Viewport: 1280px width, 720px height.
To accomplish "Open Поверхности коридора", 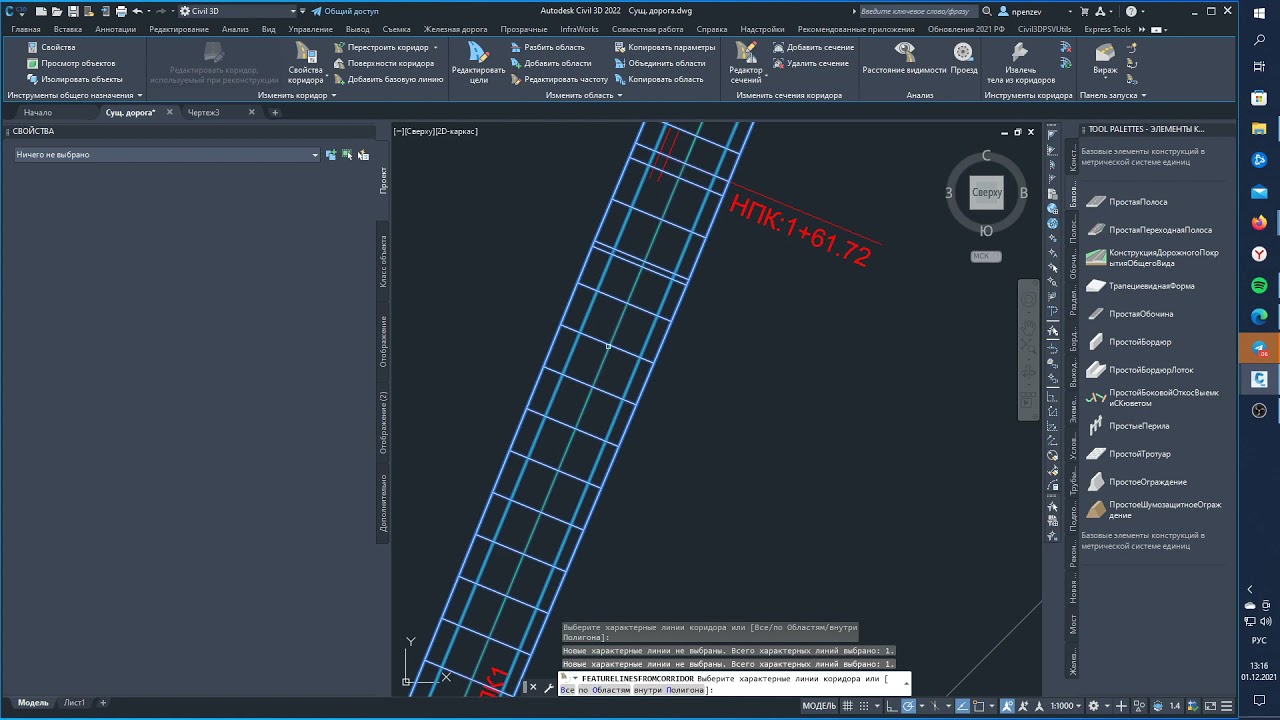I will click(384, 63).
